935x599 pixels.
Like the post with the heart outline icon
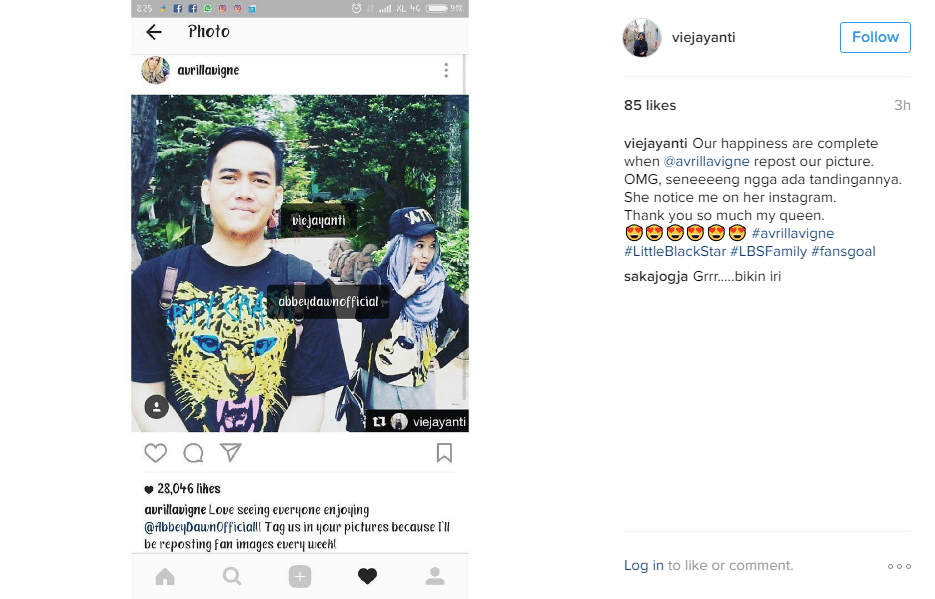click(x=156, y=453)
